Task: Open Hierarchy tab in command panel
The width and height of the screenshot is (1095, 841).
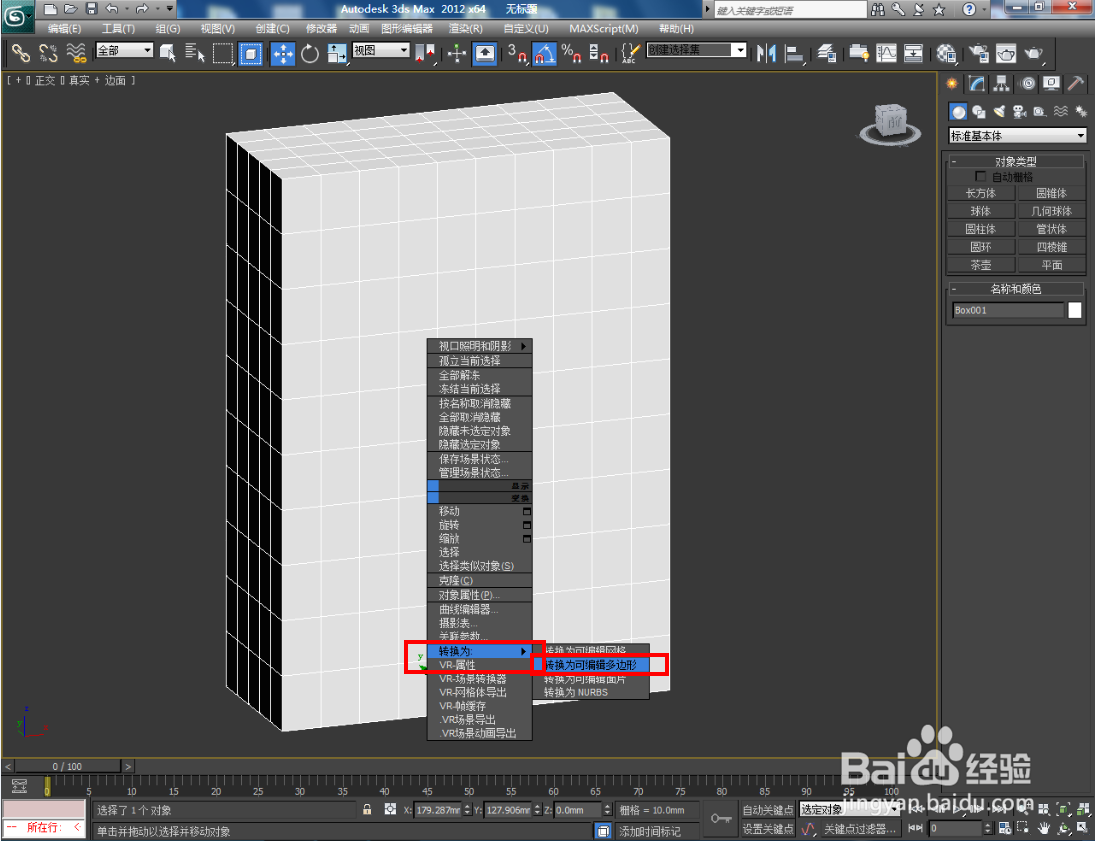Action: pyautogui.click(x=1001, y=85)
